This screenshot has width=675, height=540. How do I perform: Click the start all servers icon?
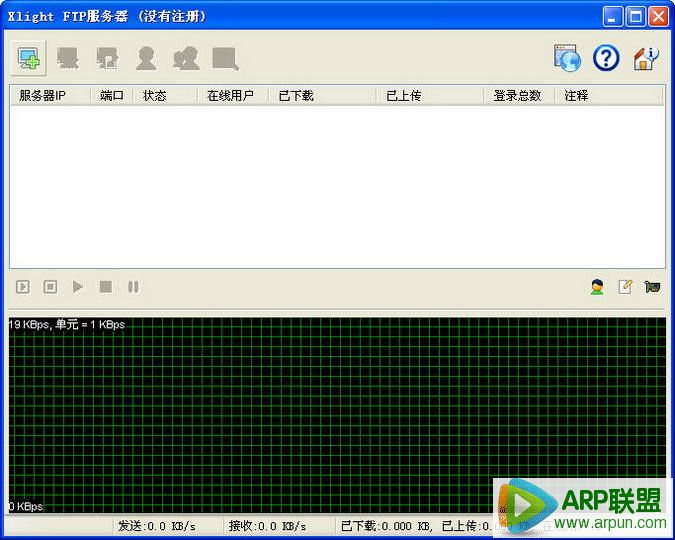click(23, 286)
